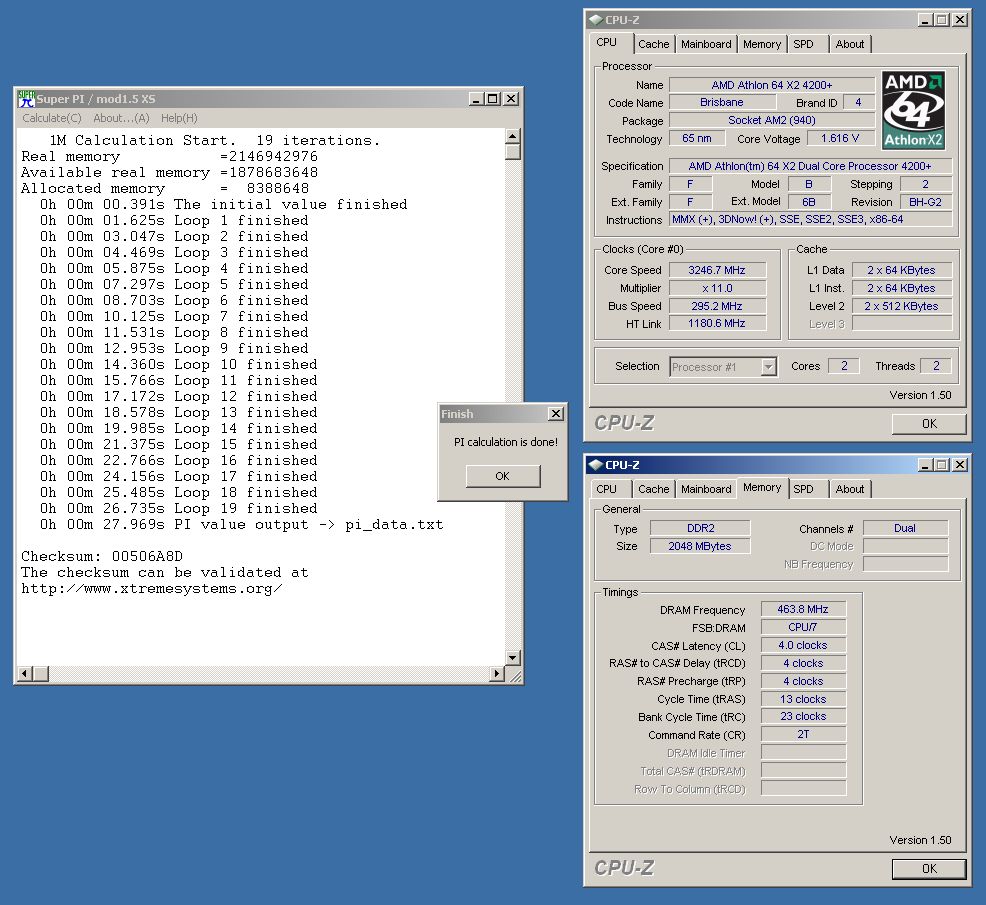Click the Instructions field listing MMX, SSE
Screen dimensions: 986x905
click(811, 219)
